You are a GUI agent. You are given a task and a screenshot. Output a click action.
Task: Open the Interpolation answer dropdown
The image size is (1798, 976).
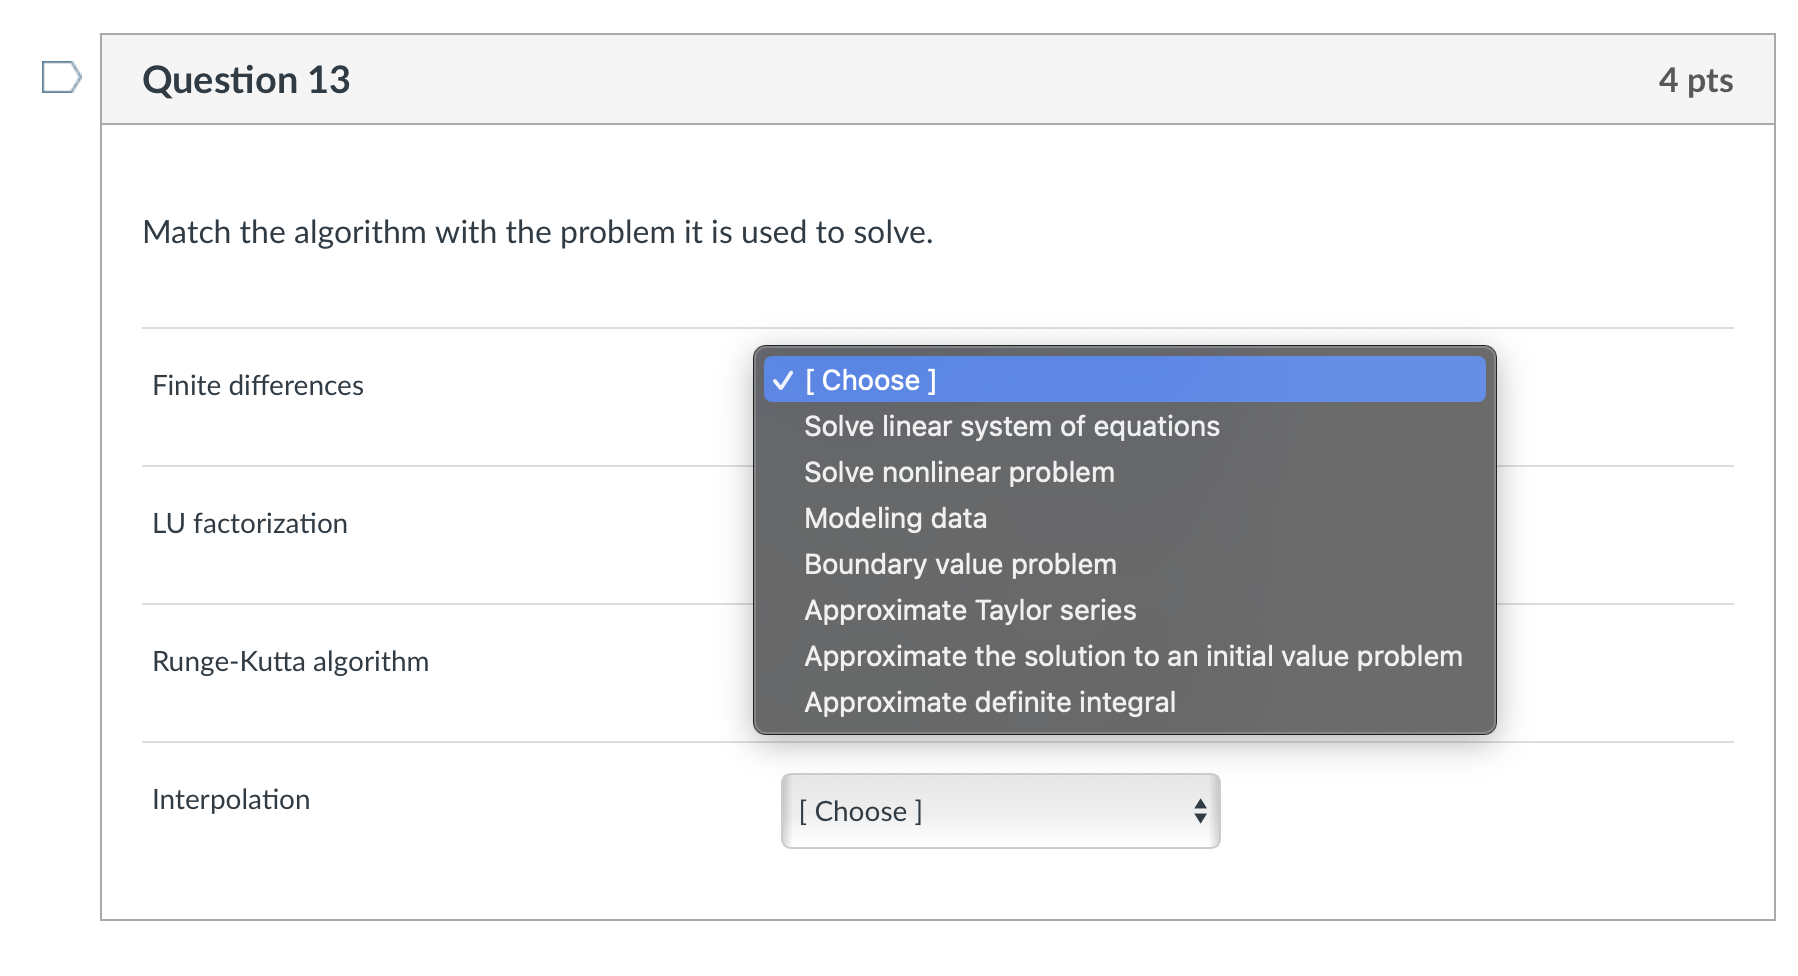pos(1000,811)
